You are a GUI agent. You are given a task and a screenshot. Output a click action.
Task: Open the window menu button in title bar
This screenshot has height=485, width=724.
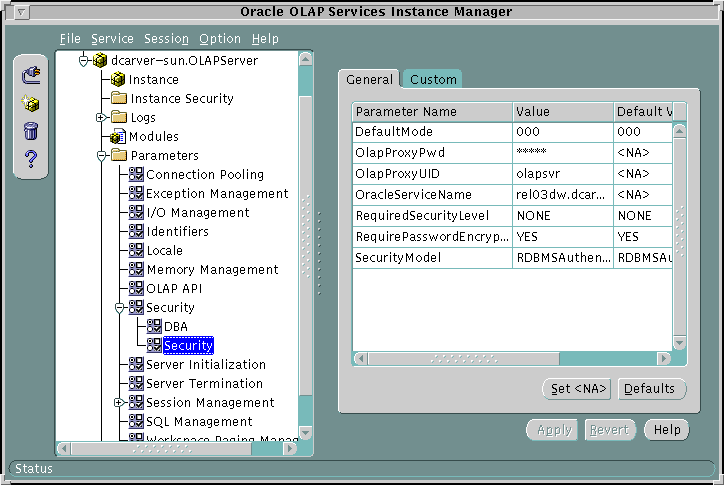point(21,12)
